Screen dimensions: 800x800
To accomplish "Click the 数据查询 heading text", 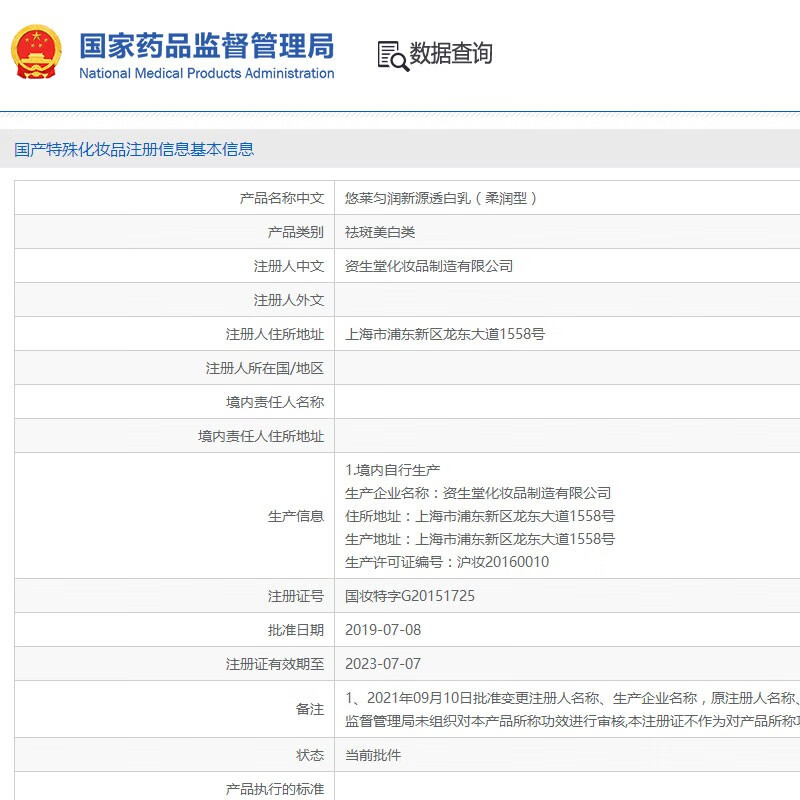I will pos(451,53).
